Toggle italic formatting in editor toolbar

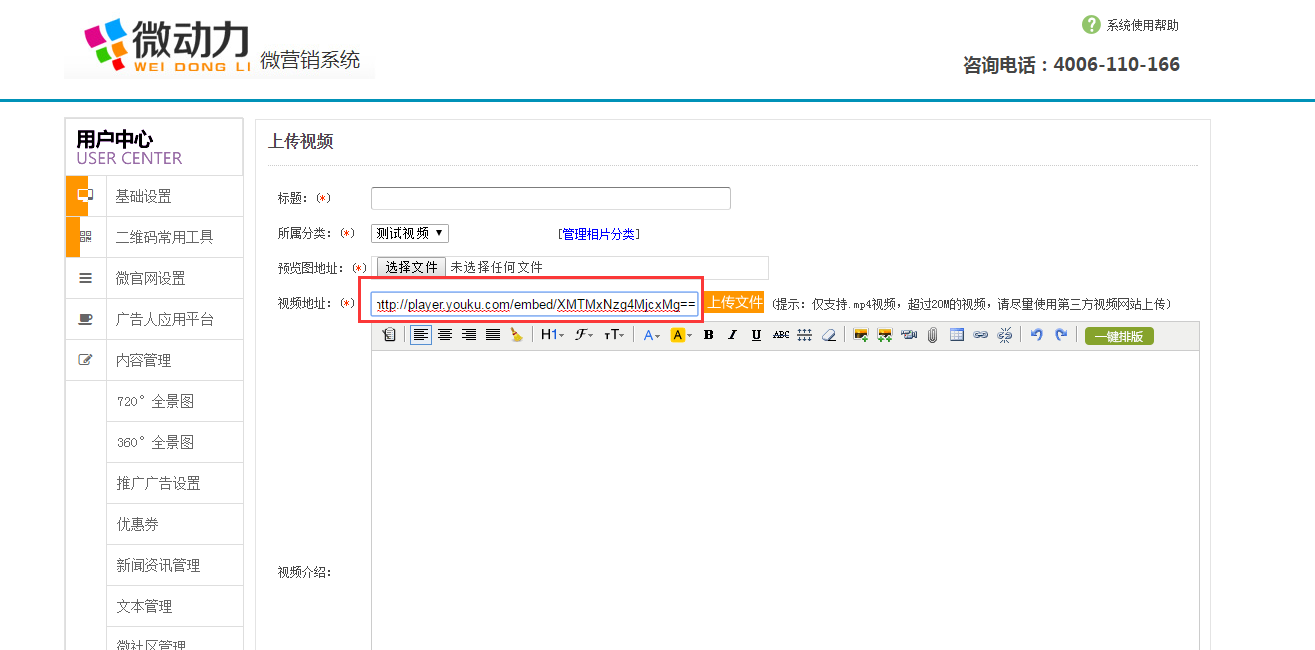coord(732,335)
